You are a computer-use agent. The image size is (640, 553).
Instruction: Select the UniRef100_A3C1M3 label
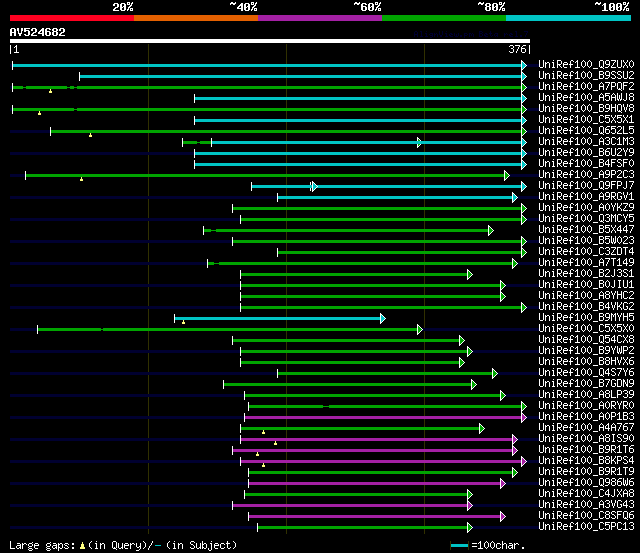pos(586,142)
